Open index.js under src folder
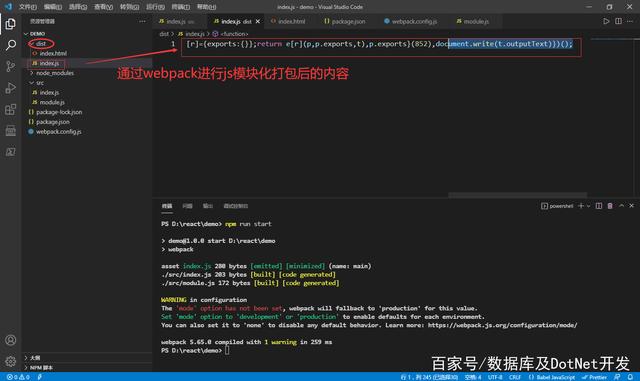The image size is (640, 381). pos(49,93)
